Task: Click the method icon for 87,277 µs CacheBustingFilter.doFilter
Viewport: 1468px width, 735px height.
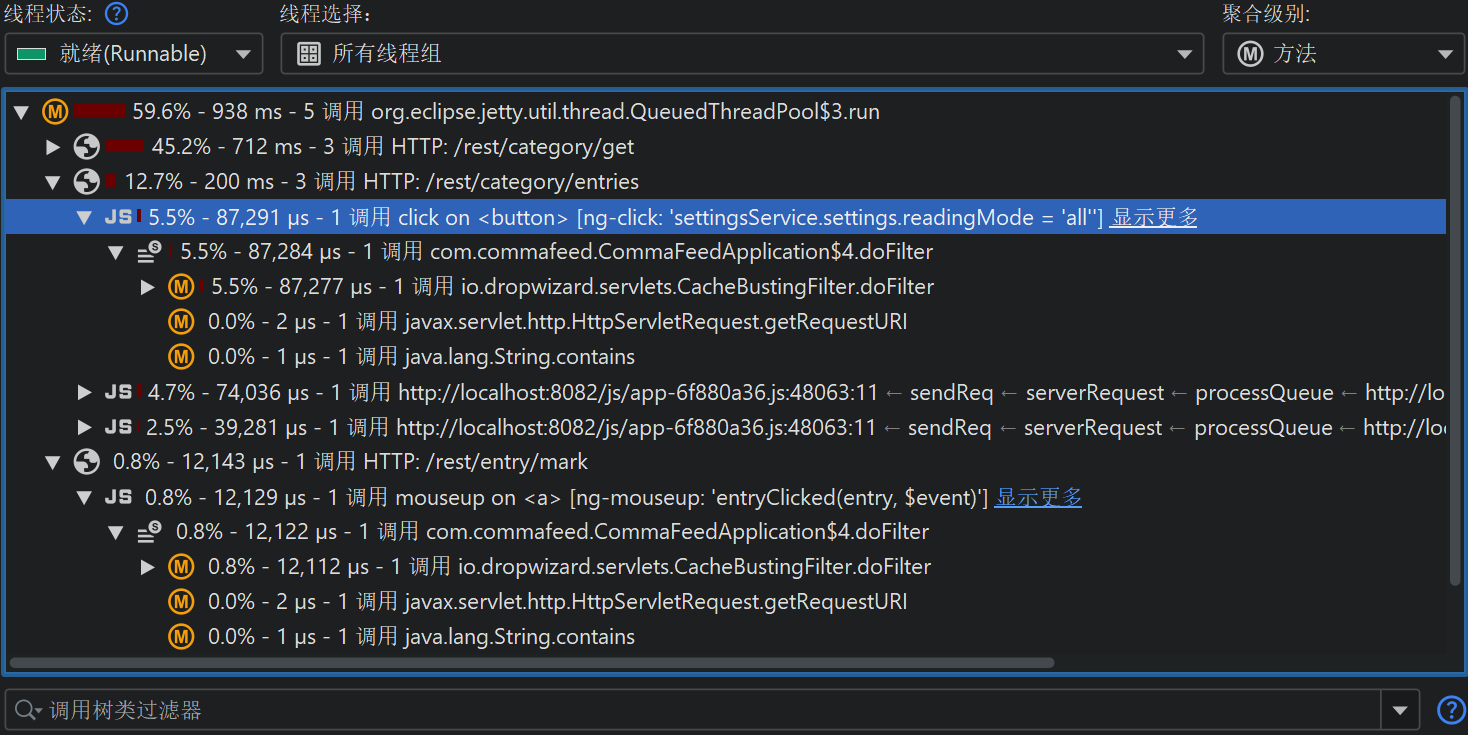Action: click(x=181, y=287)
